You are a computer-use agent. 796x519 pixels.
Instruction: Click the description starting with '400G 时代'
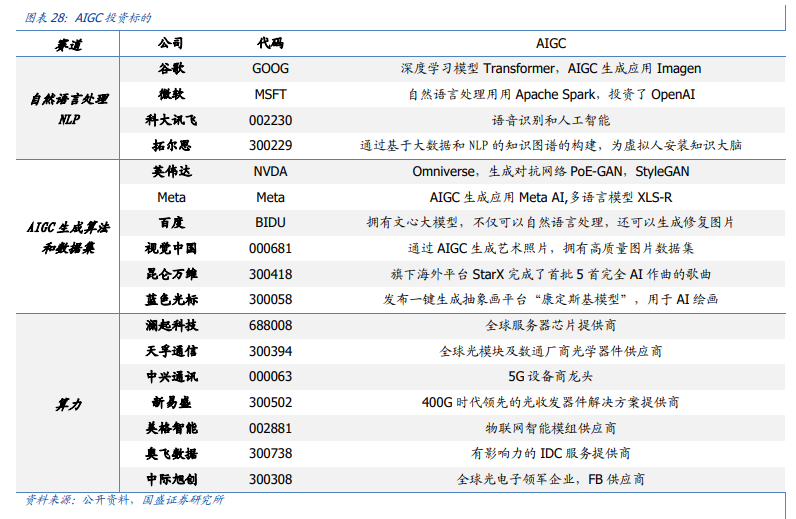click(551, 403)
